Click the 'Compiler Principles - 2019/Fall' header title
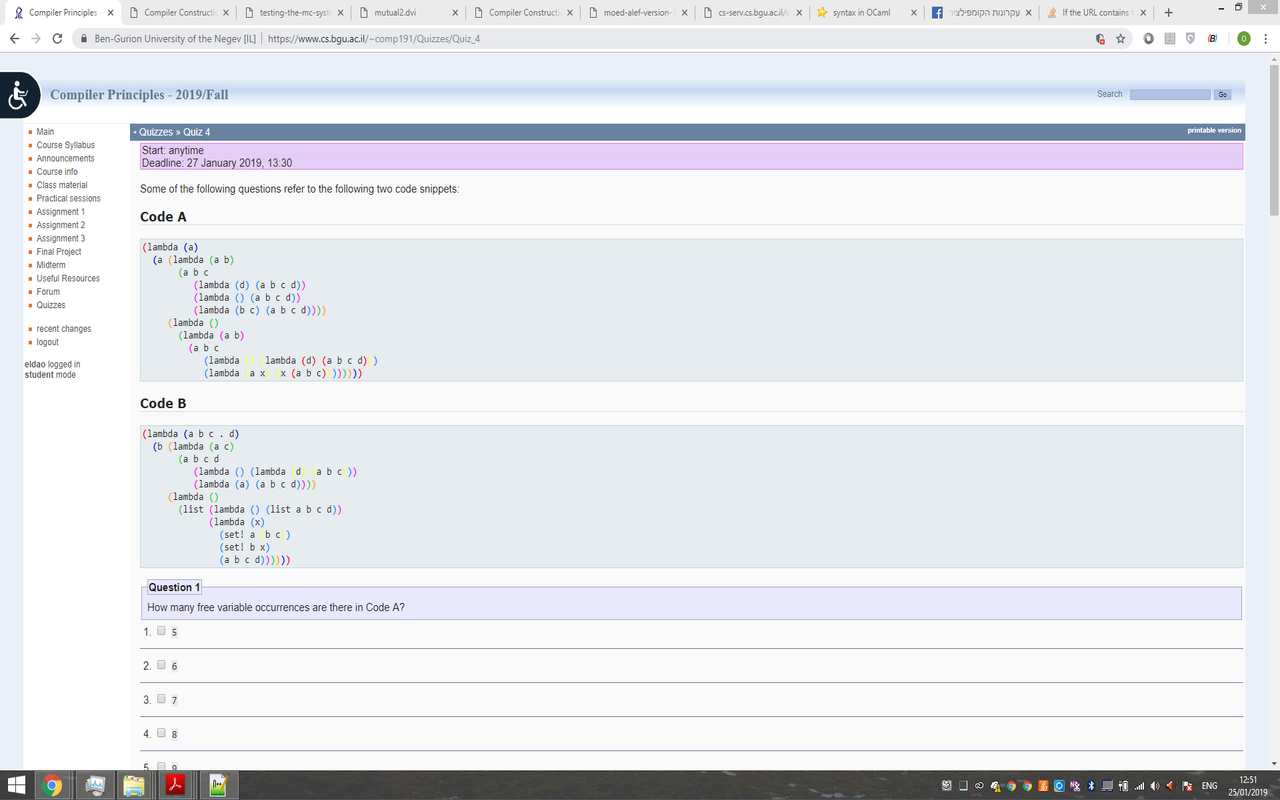The height and width of the screenshot is (800, 1280). coord(139,95)
